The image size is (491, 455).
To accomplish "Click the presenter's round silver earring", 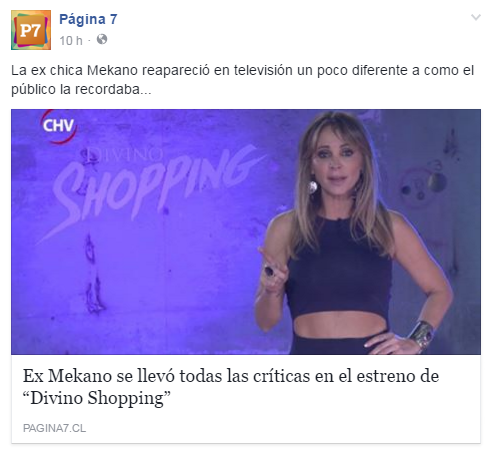I will tap(312, 186).
